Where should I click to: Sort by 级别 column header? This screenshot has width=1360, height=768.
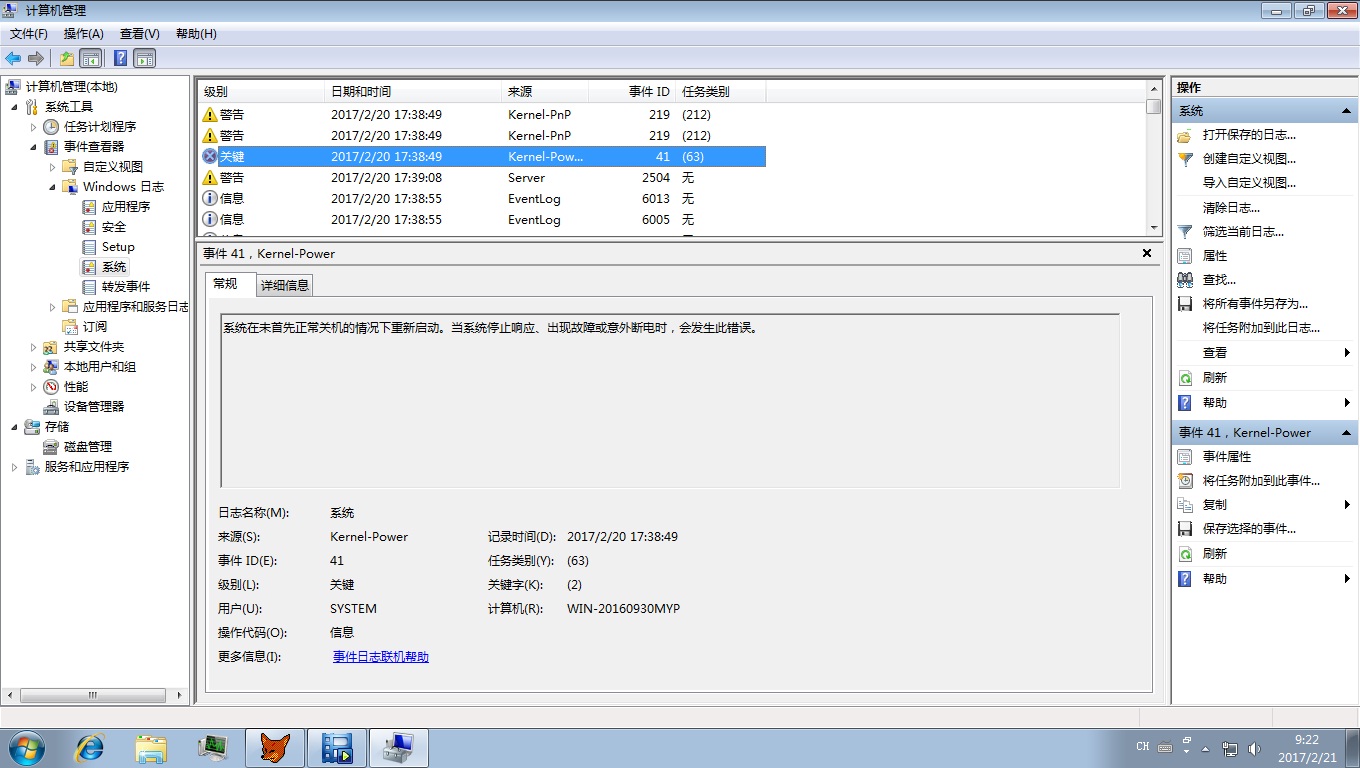261,91
